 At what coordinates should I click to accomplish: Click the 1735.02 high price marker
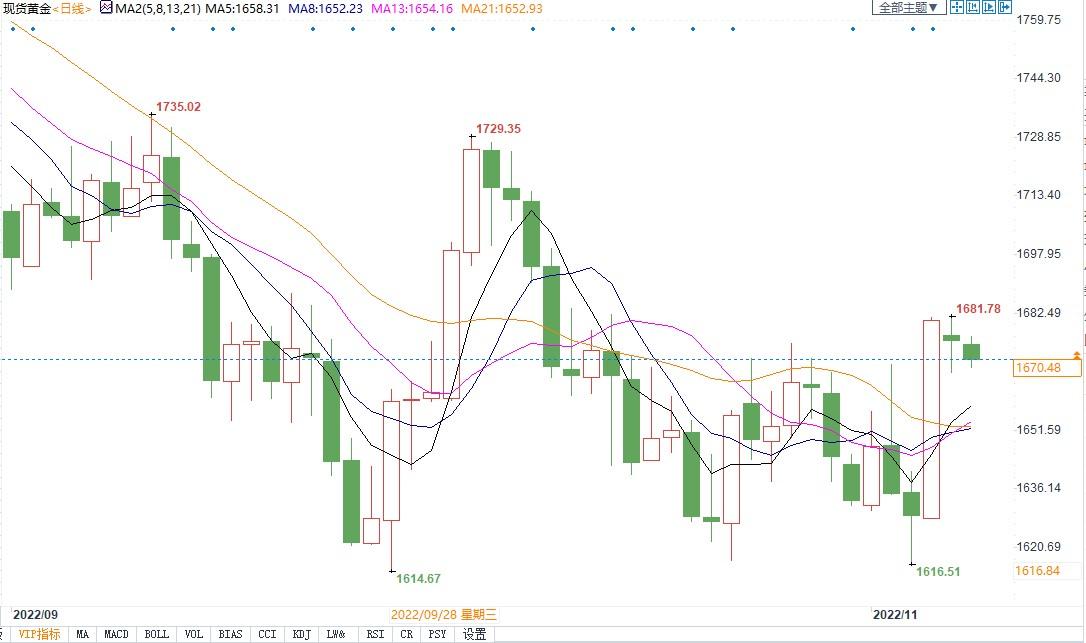point(178,107)
